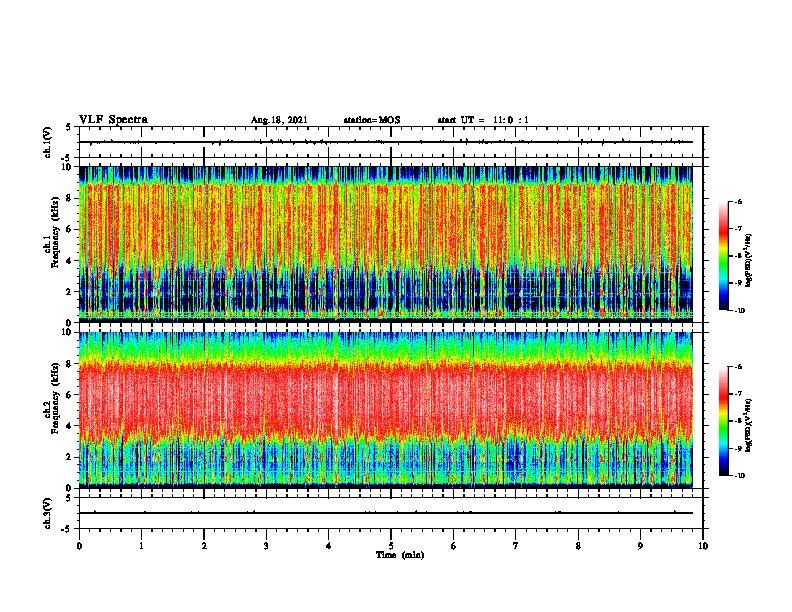Click time axis tick label "2"
The width and height of the screenshot is (792, 612).
[204, 546]
